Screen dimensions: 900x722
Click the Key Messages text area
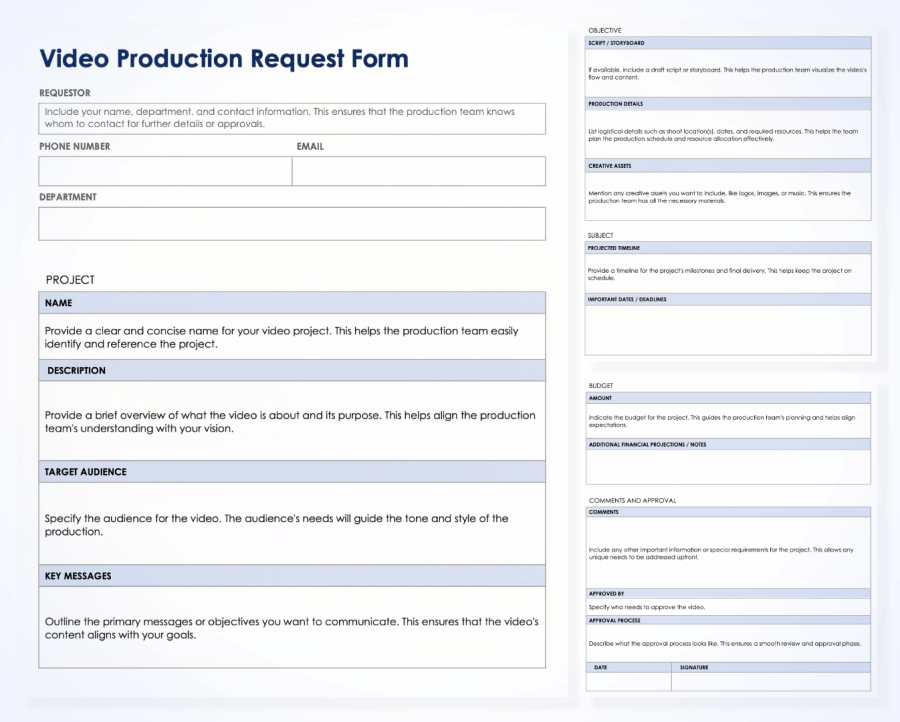(290, 627)
